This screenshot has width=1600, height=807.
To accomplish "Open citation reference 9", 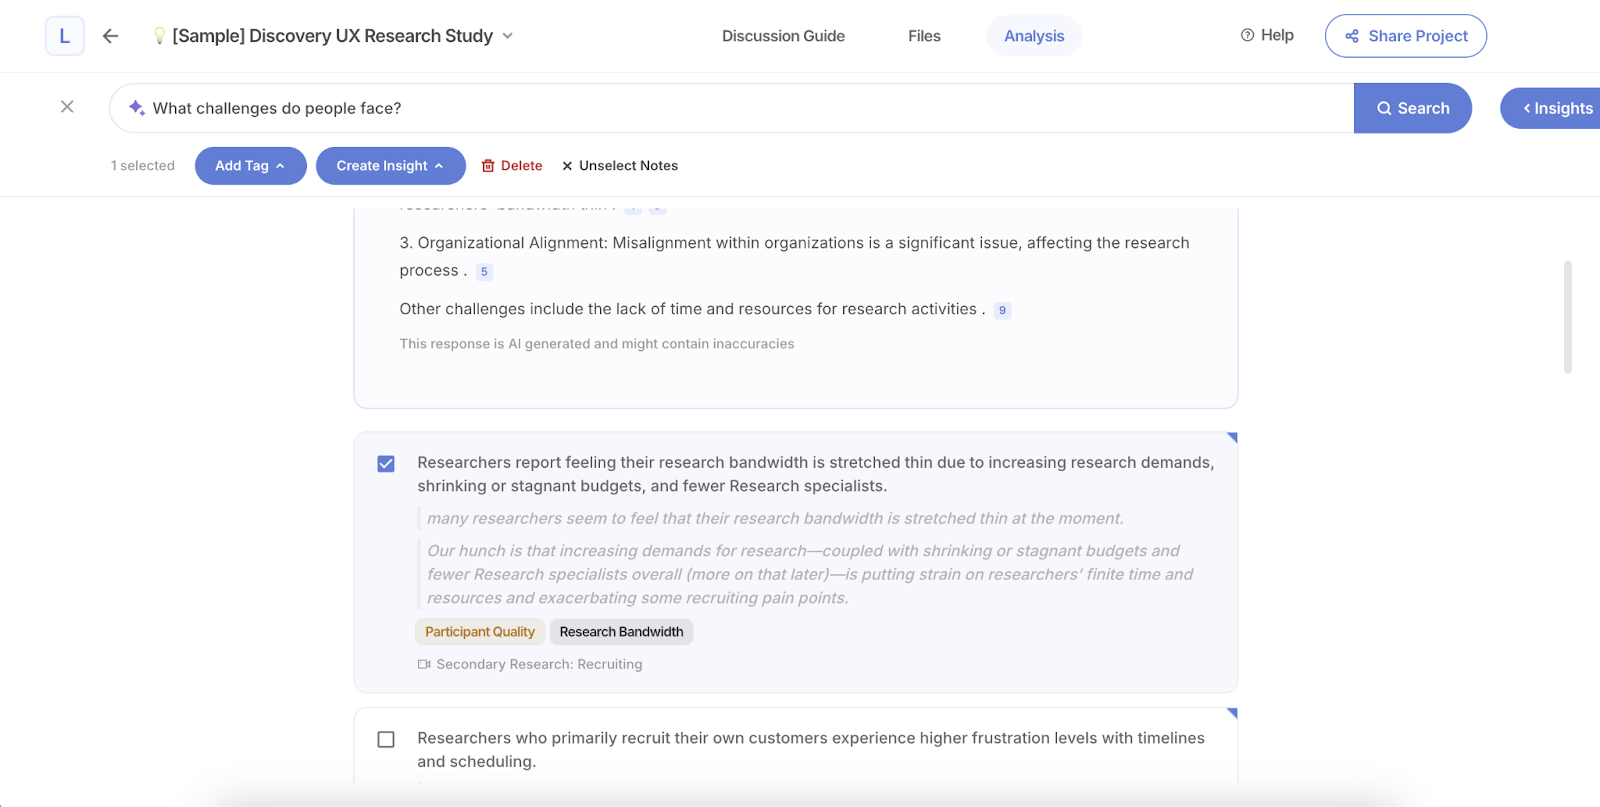I will click(1002, 311).
